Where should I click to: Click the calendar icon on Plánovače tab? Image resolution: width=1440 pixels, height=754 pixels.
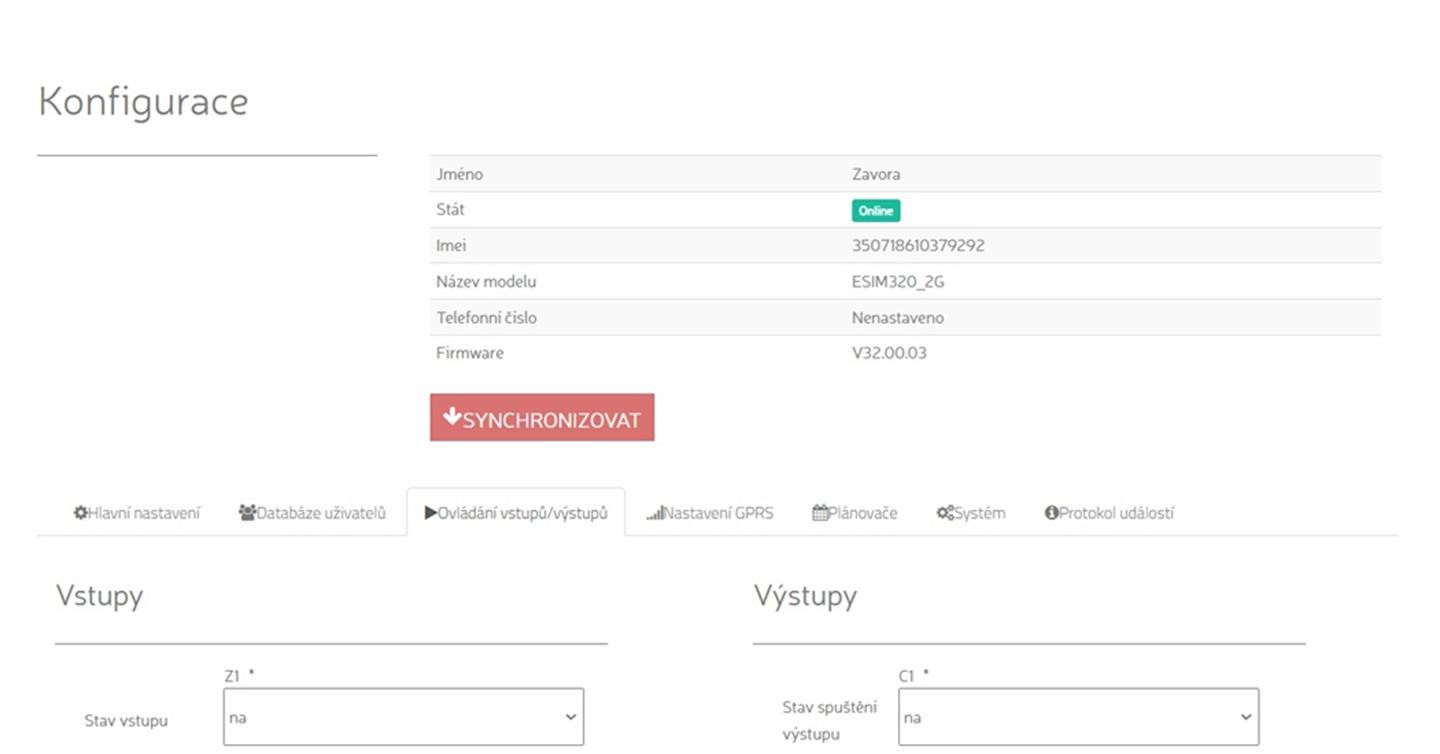click(x=820, y=513)
